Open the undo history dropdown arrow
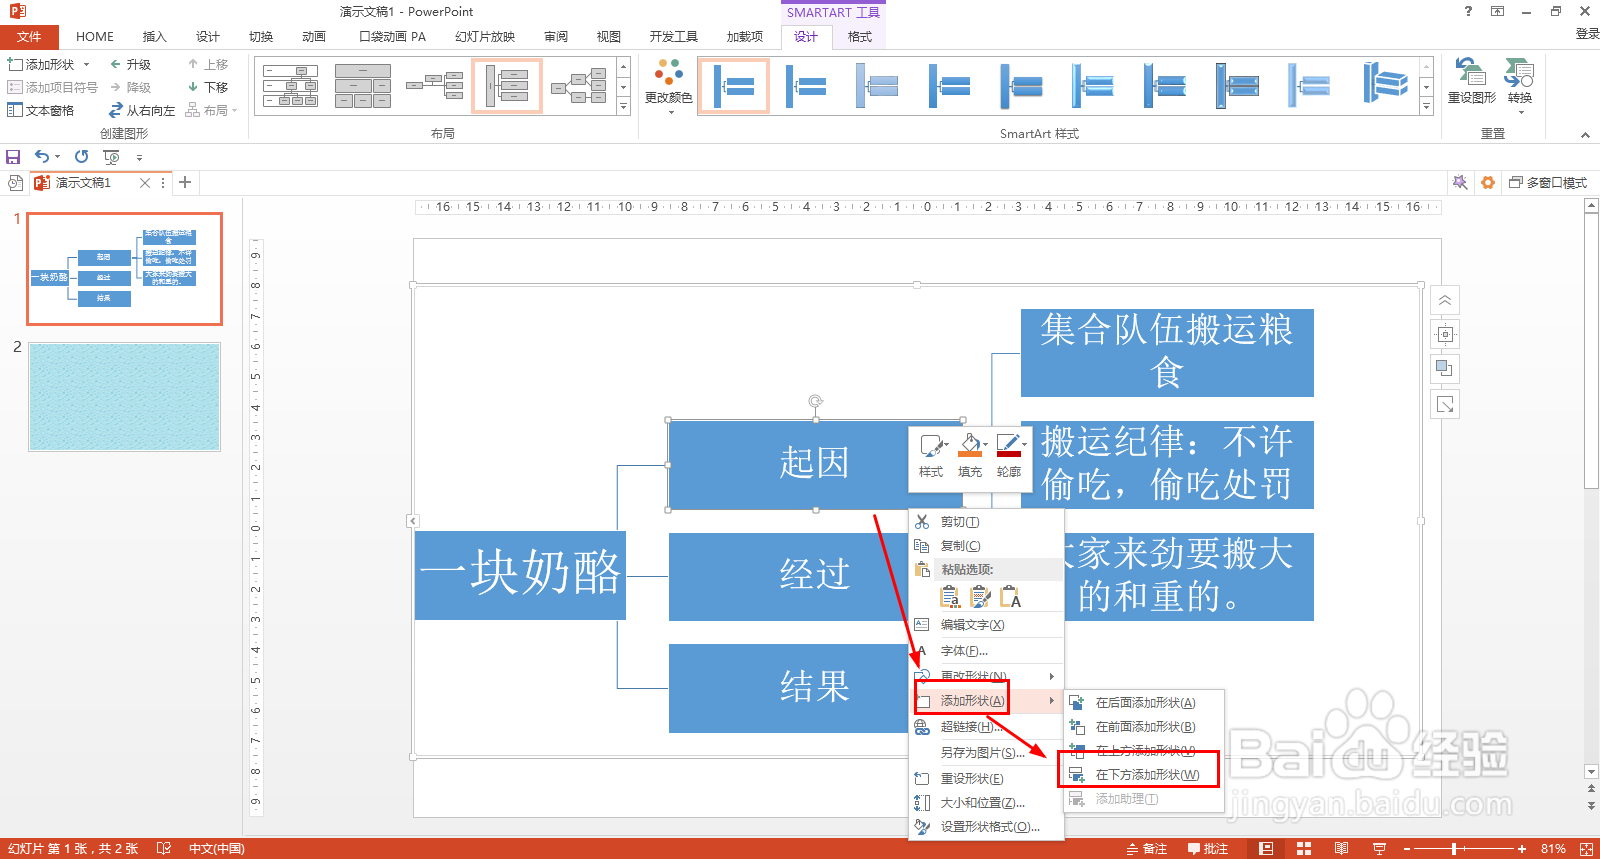Viewport: 1600px width, 859px height. [x=58, y=157]
